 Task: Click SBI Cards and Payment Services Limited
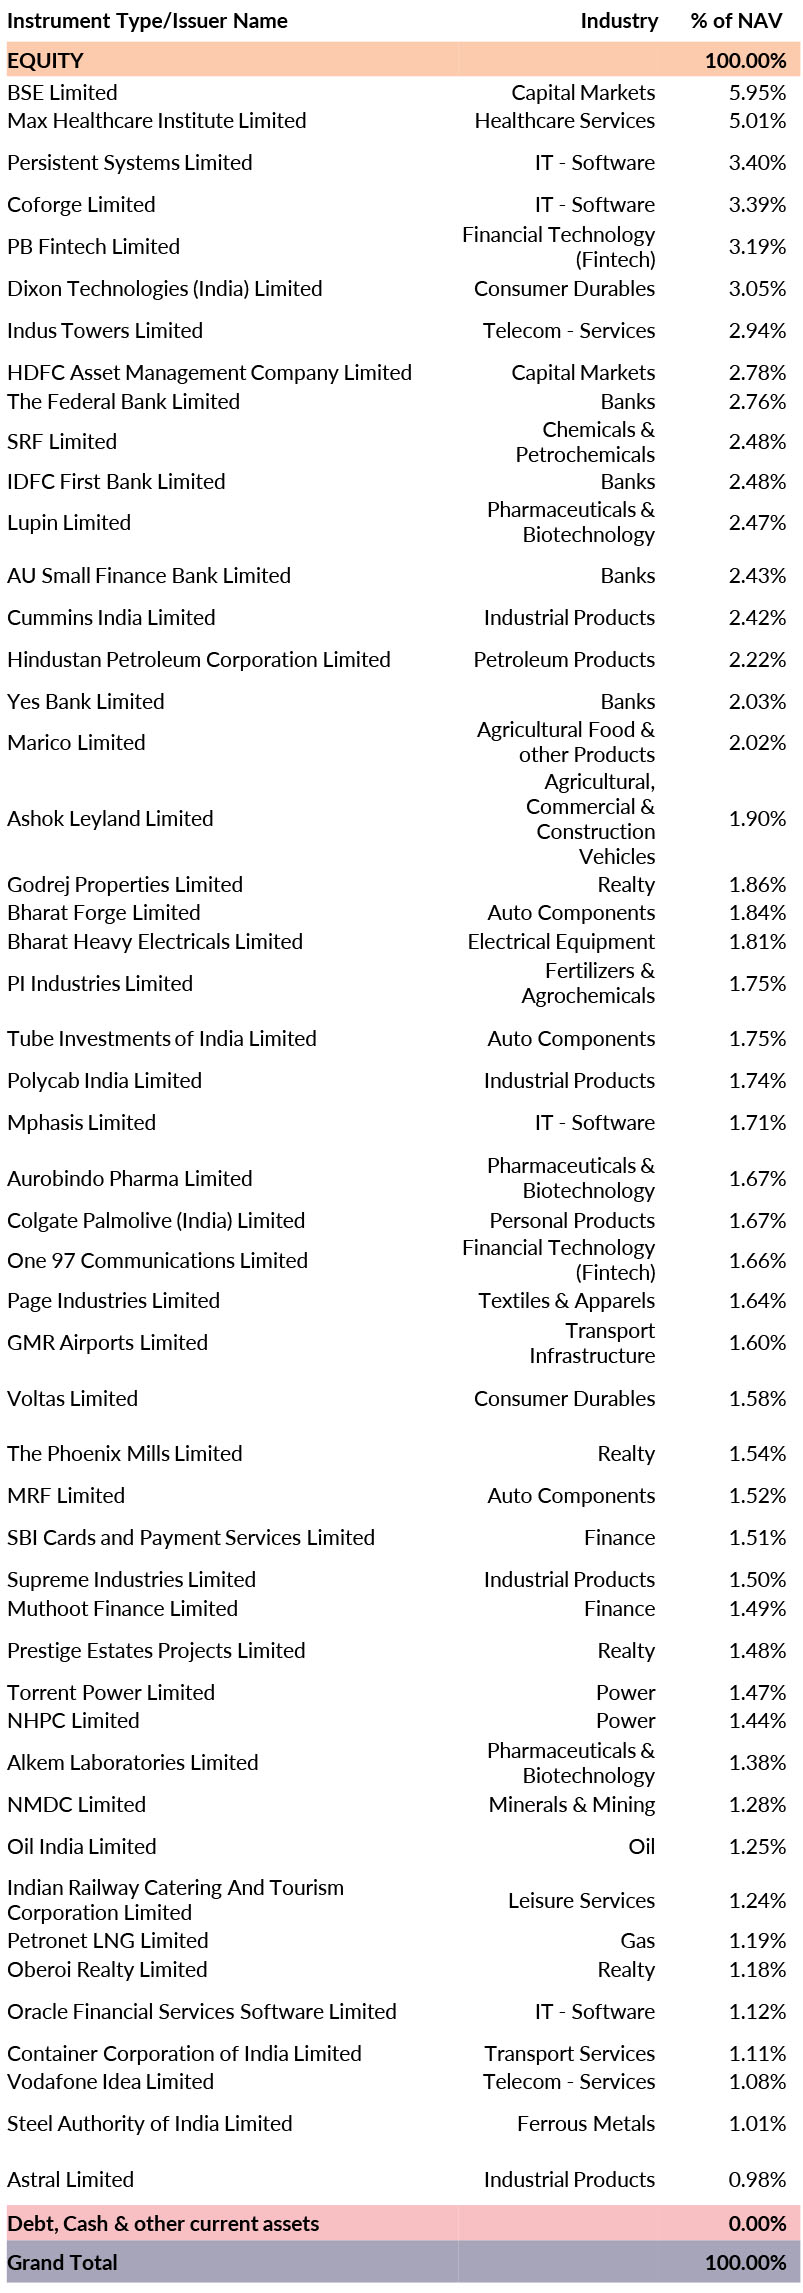click(190, 1538)
